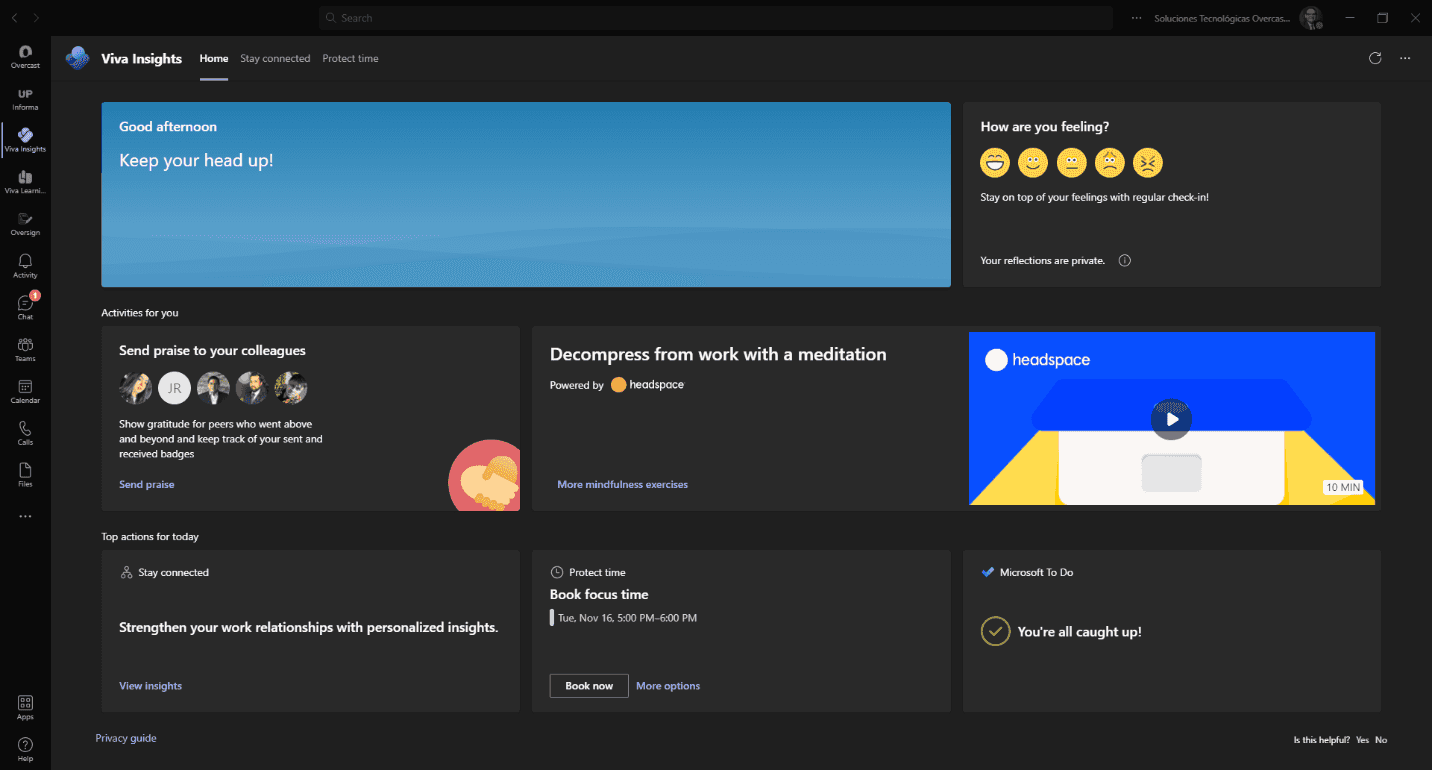
Task: Select the very happy laughing emoji
Action: (995, 162)
